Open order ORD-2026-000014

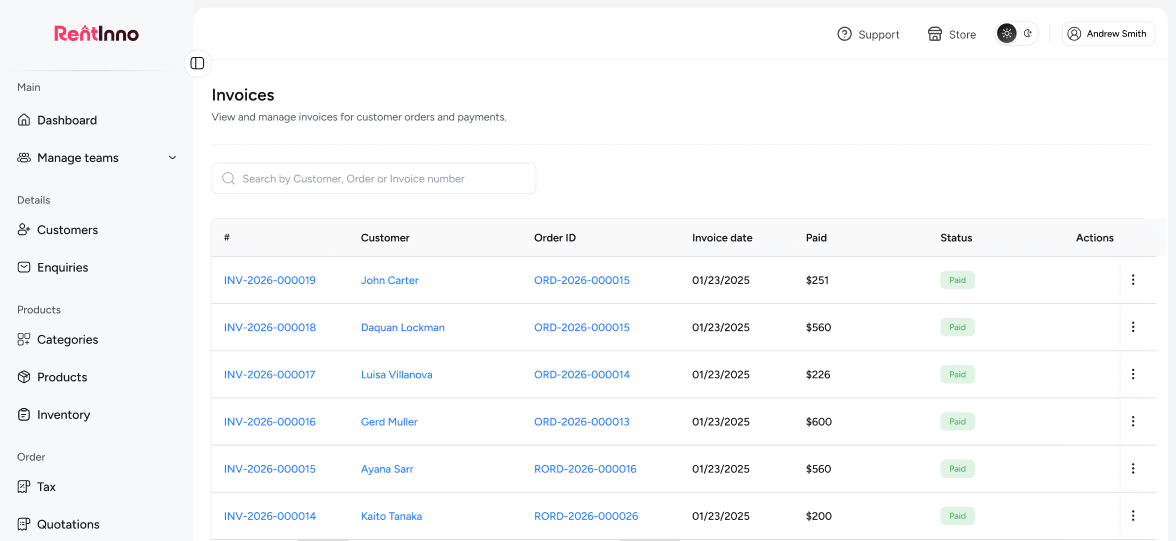point(582,374)
